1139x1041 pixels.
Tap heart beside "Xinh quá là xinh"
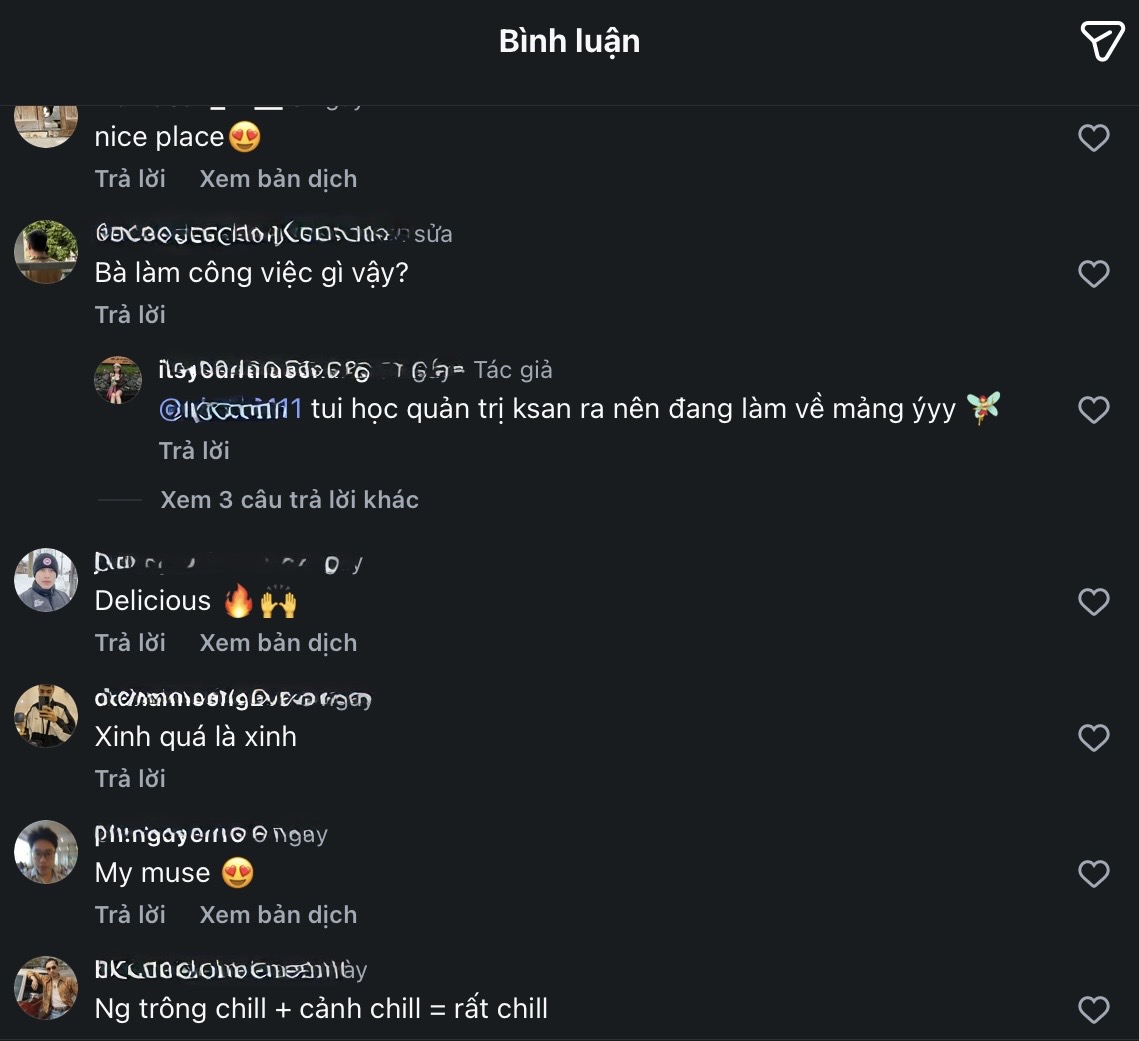1093,737
